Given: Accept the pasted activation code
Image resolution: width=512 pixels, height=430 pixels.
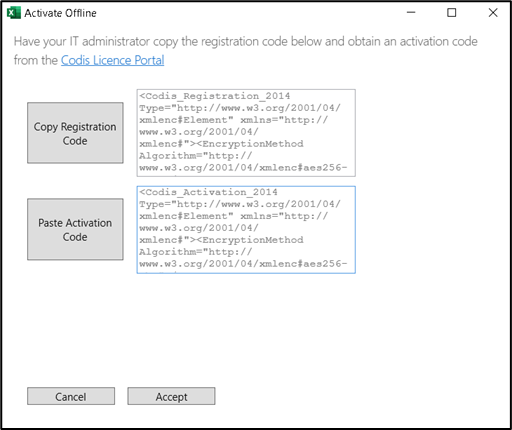Looking at the screenshot, I should 171,396.
